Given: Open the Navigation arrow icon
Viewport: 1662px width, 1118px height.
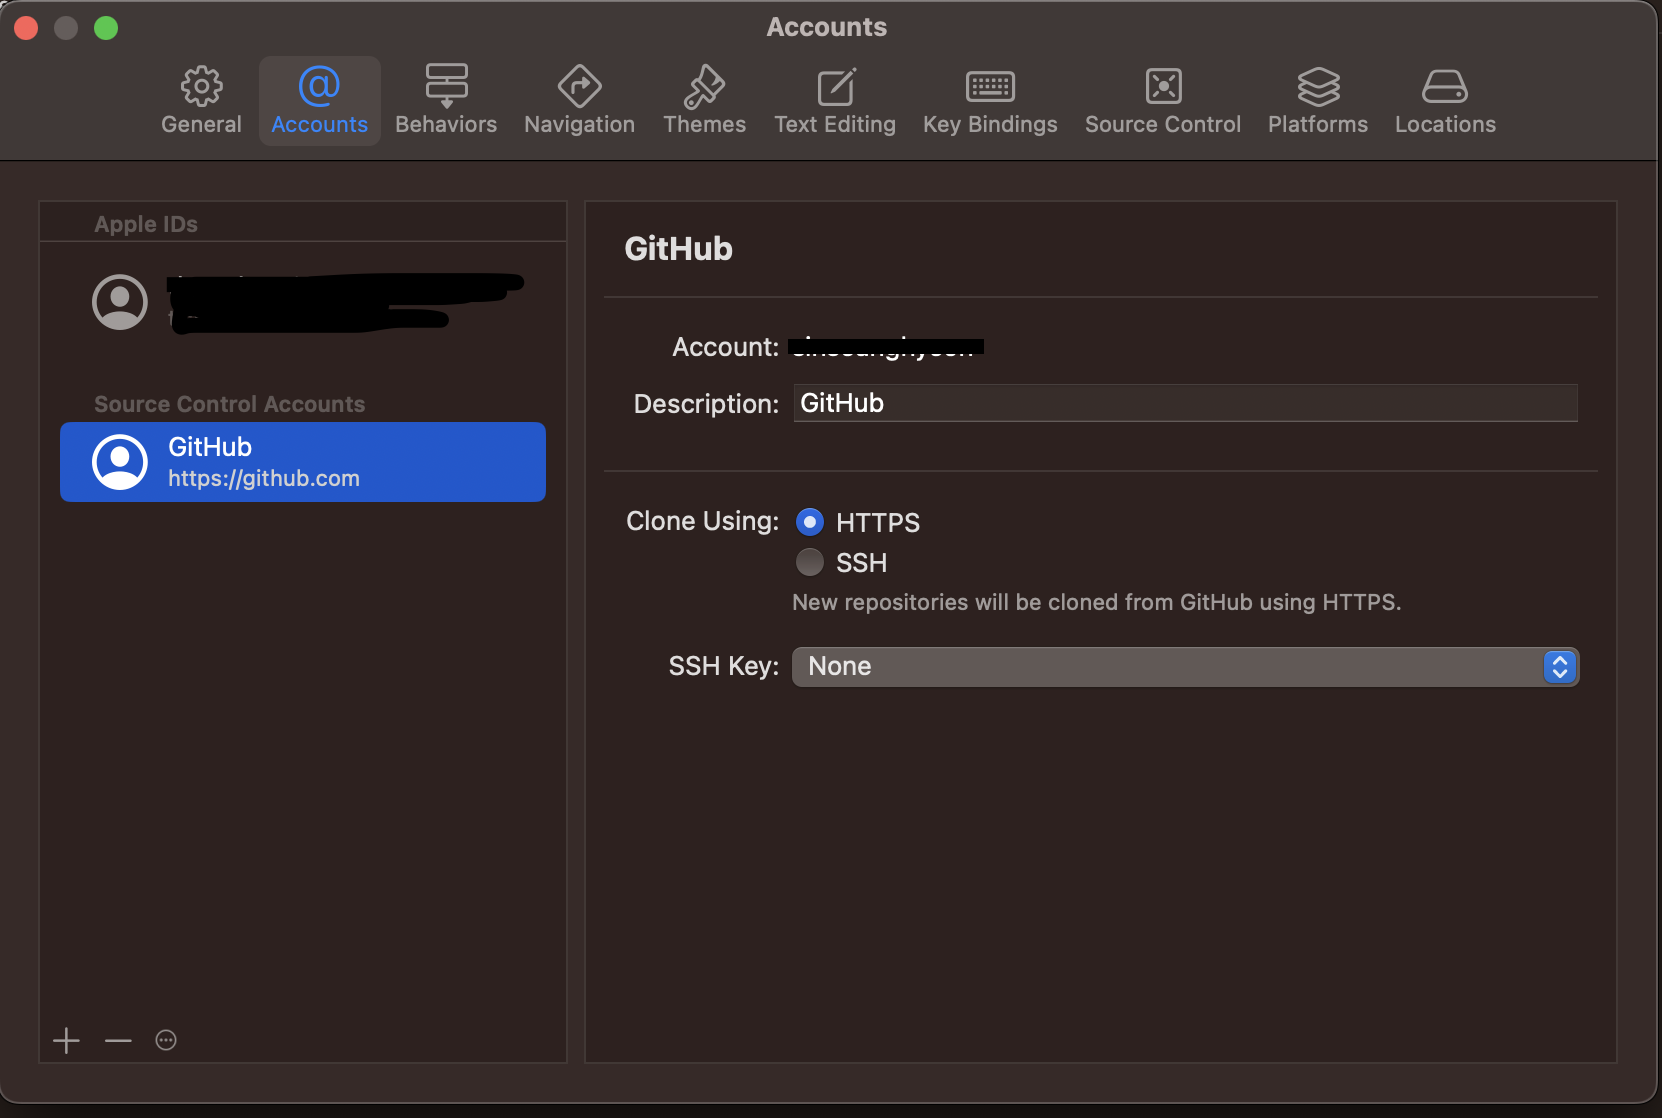Looking at the screenshot, I should pyautogui.click(x=579, y=86).
